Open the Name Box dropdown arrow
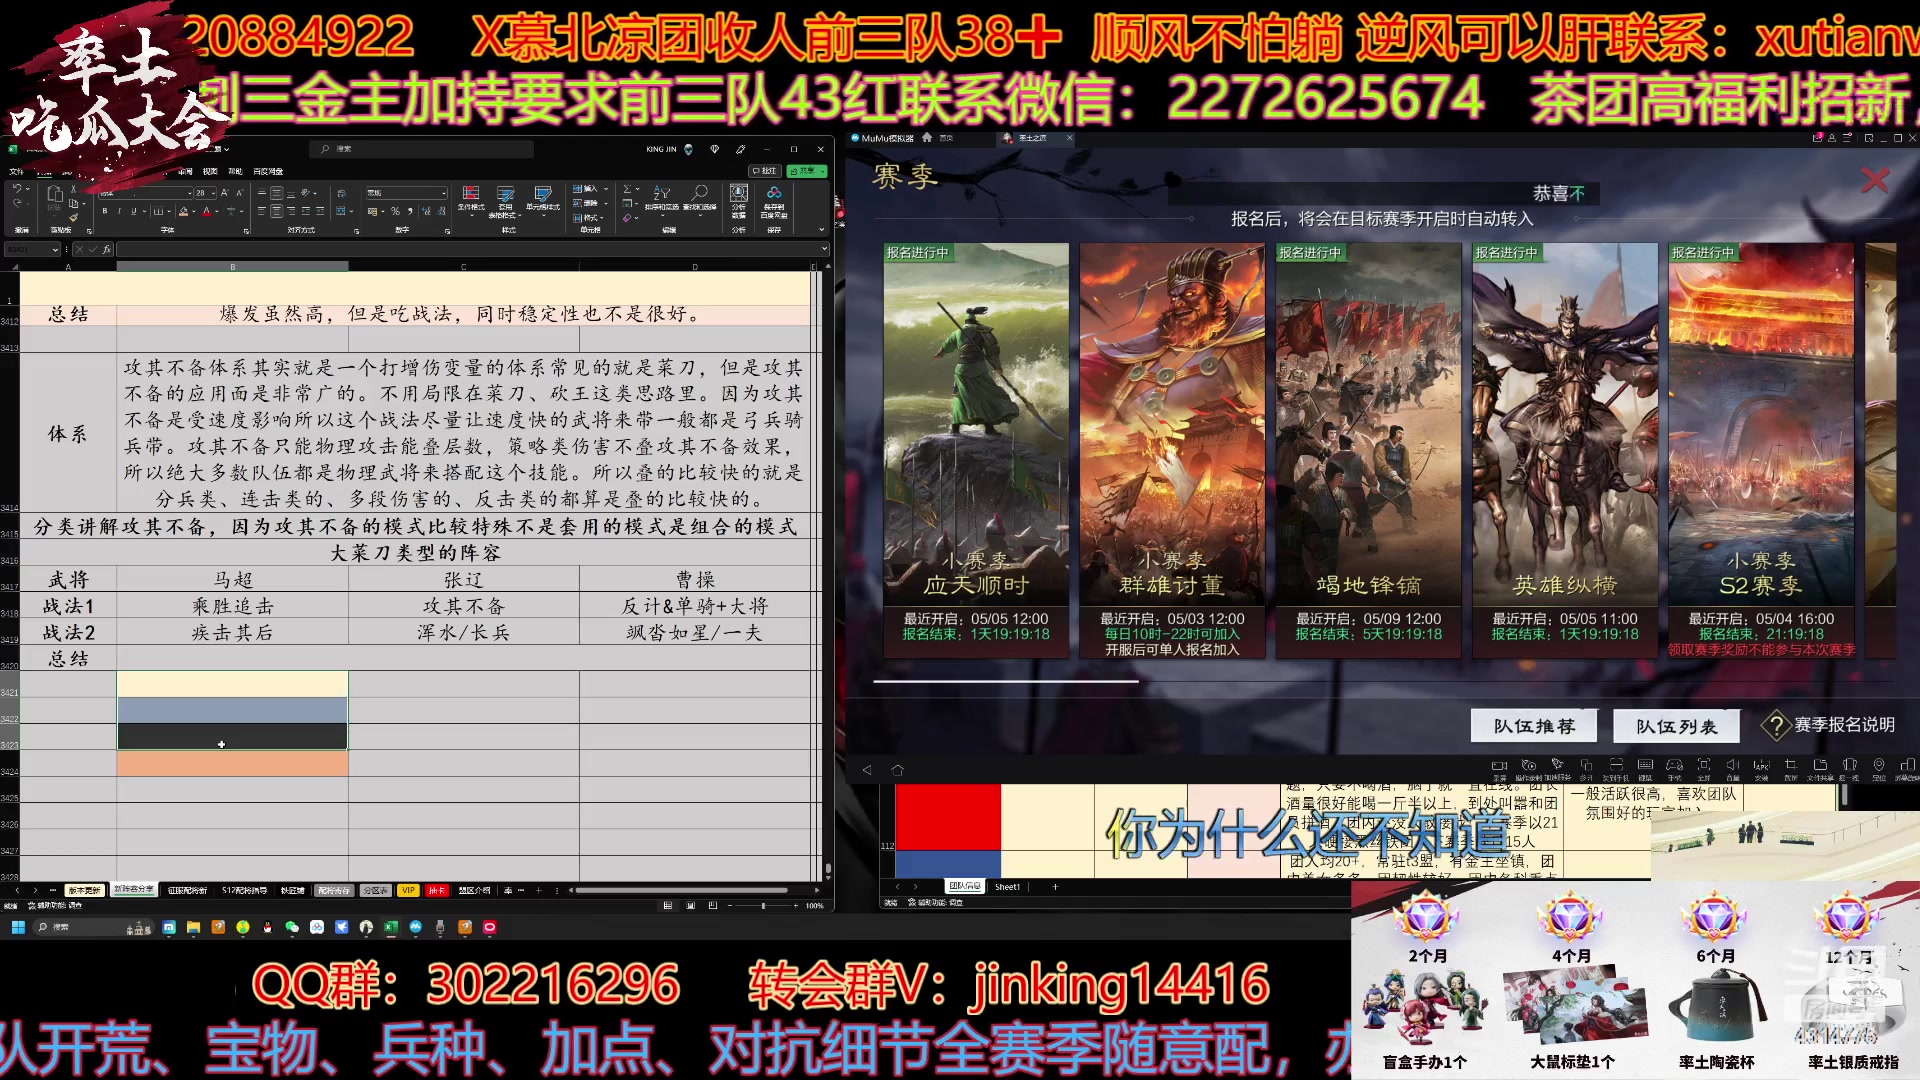Image resolution: width=1920 pixels, height=1080 pixels. tap(56, 249)
